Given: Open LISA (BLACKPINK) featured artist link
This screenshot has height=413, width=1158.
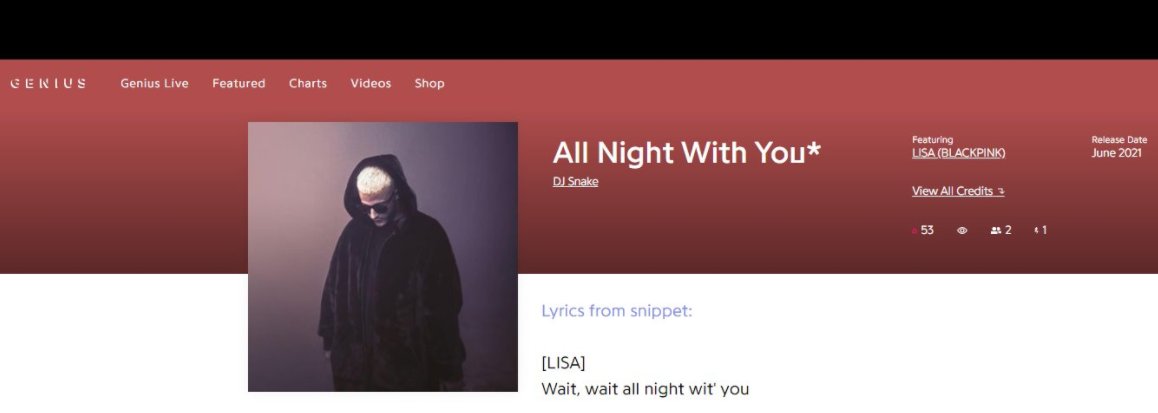Looking at the screenshot, I should pyautogui.click(x=959, y=154).
